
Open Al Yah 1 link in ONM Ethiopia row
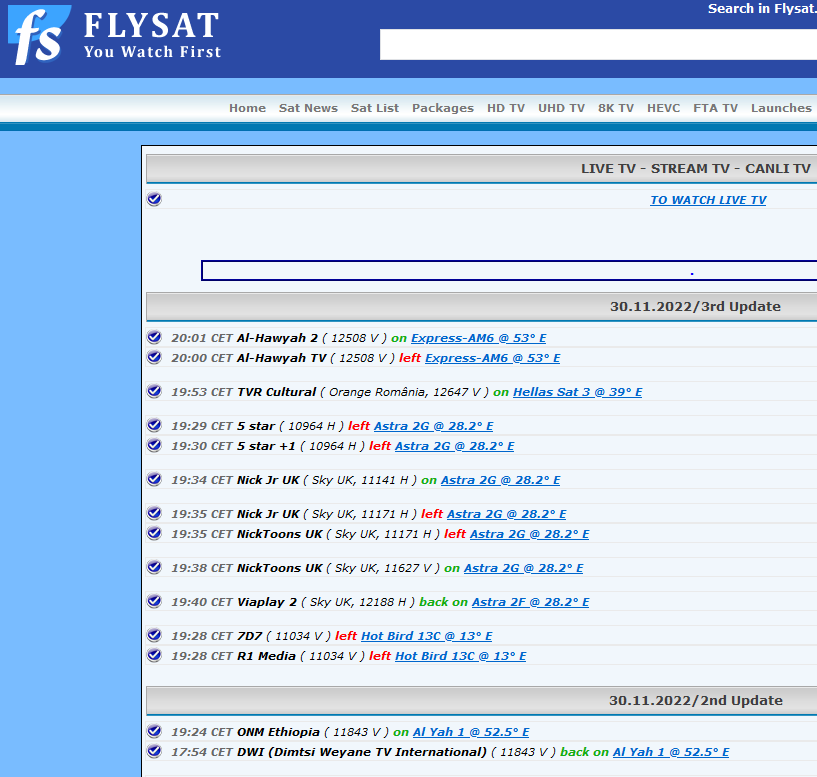(x=471, y=732)
